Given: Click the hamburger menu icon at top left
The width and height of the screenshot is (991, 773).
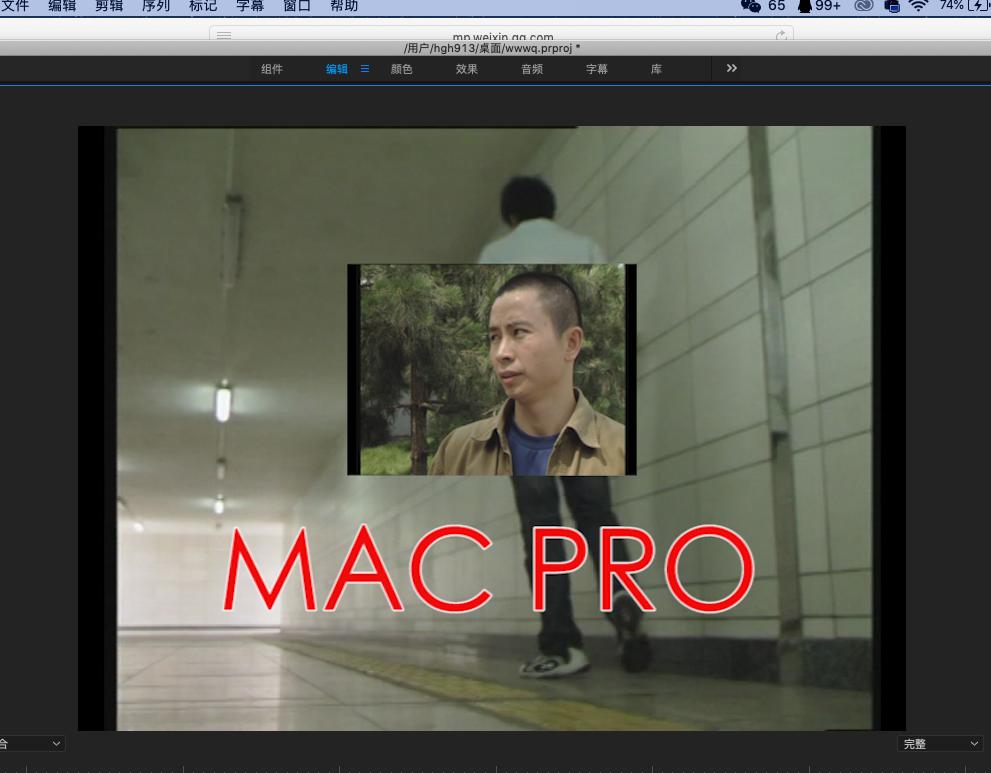Looking at the screenshot, I should pos(223,36).
